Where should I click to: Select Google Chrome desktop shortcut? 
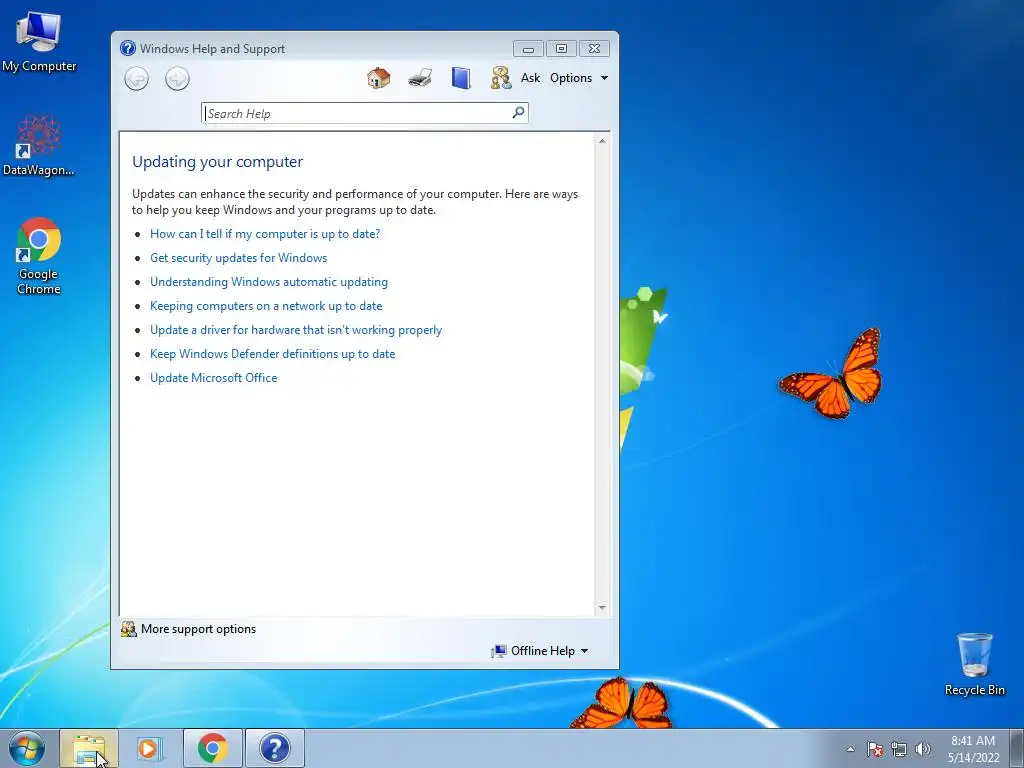39,256
